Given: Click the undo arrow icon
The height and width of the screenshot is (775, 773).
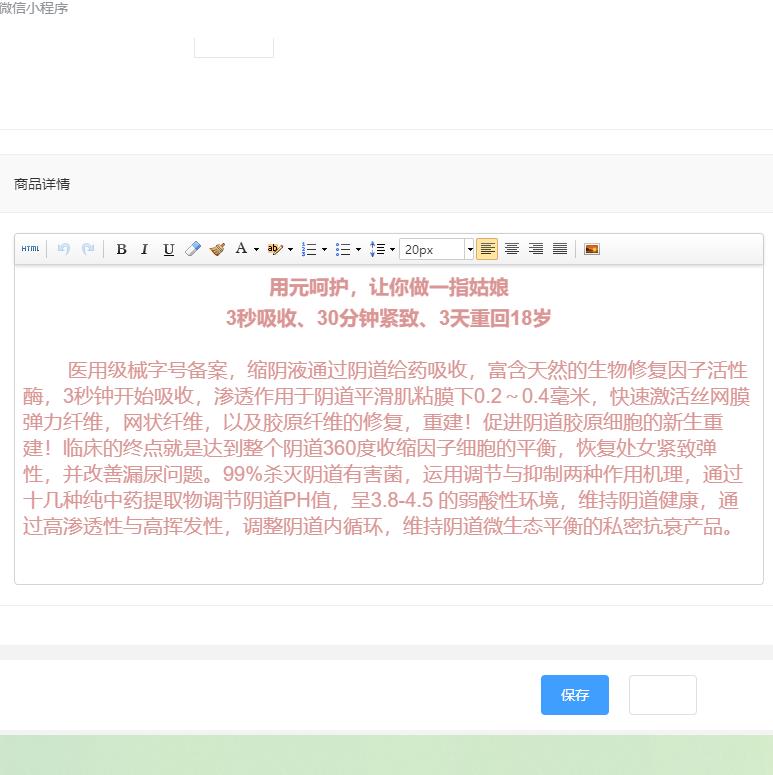Looking at the screenshot, I should pyautogui.click(x=64, y=249).
